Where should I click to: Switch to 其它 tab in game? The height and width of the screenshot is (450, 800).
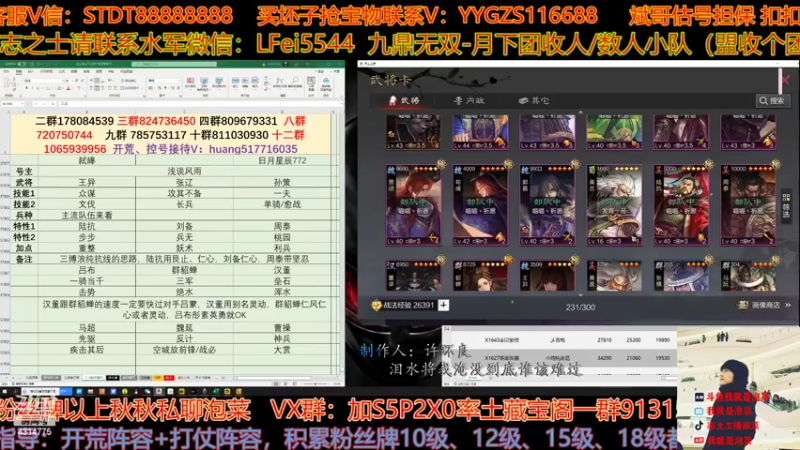(x=534, y=101)
